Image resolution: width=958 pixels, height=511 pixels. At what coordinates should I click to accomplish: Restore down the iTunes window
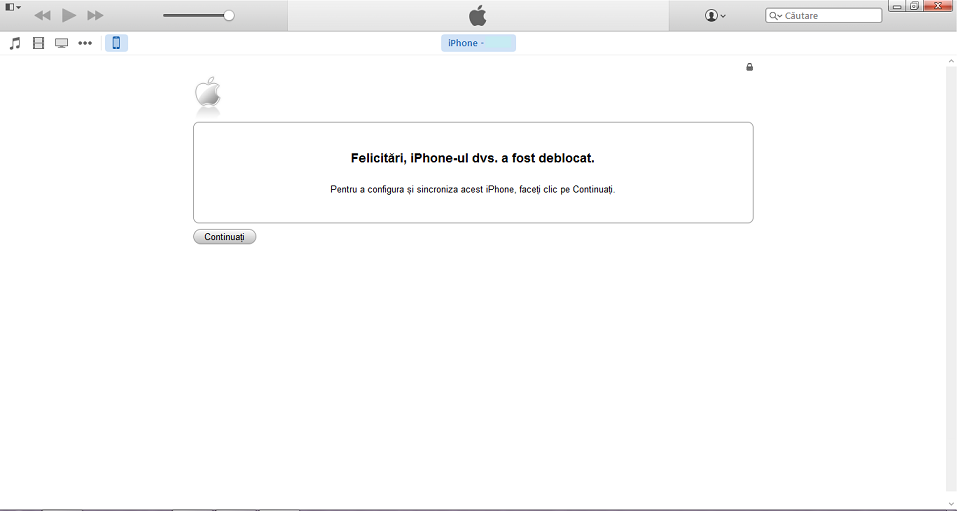point(915,6)
